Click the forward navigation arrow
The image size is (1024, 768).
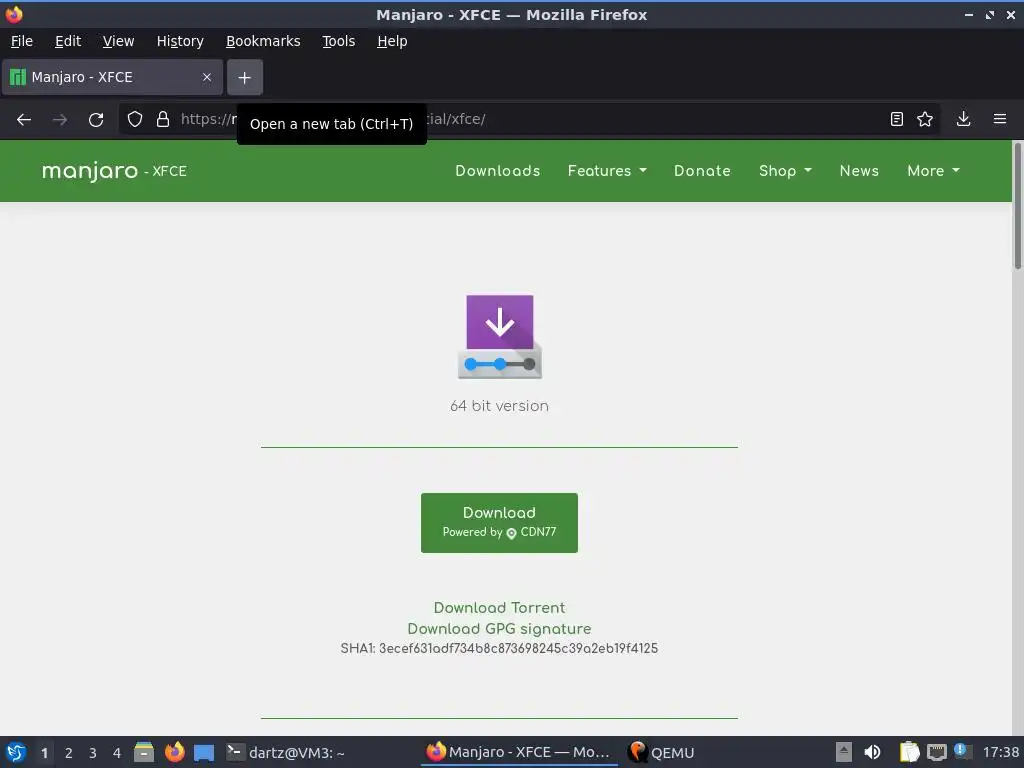(x=60, y=120)
